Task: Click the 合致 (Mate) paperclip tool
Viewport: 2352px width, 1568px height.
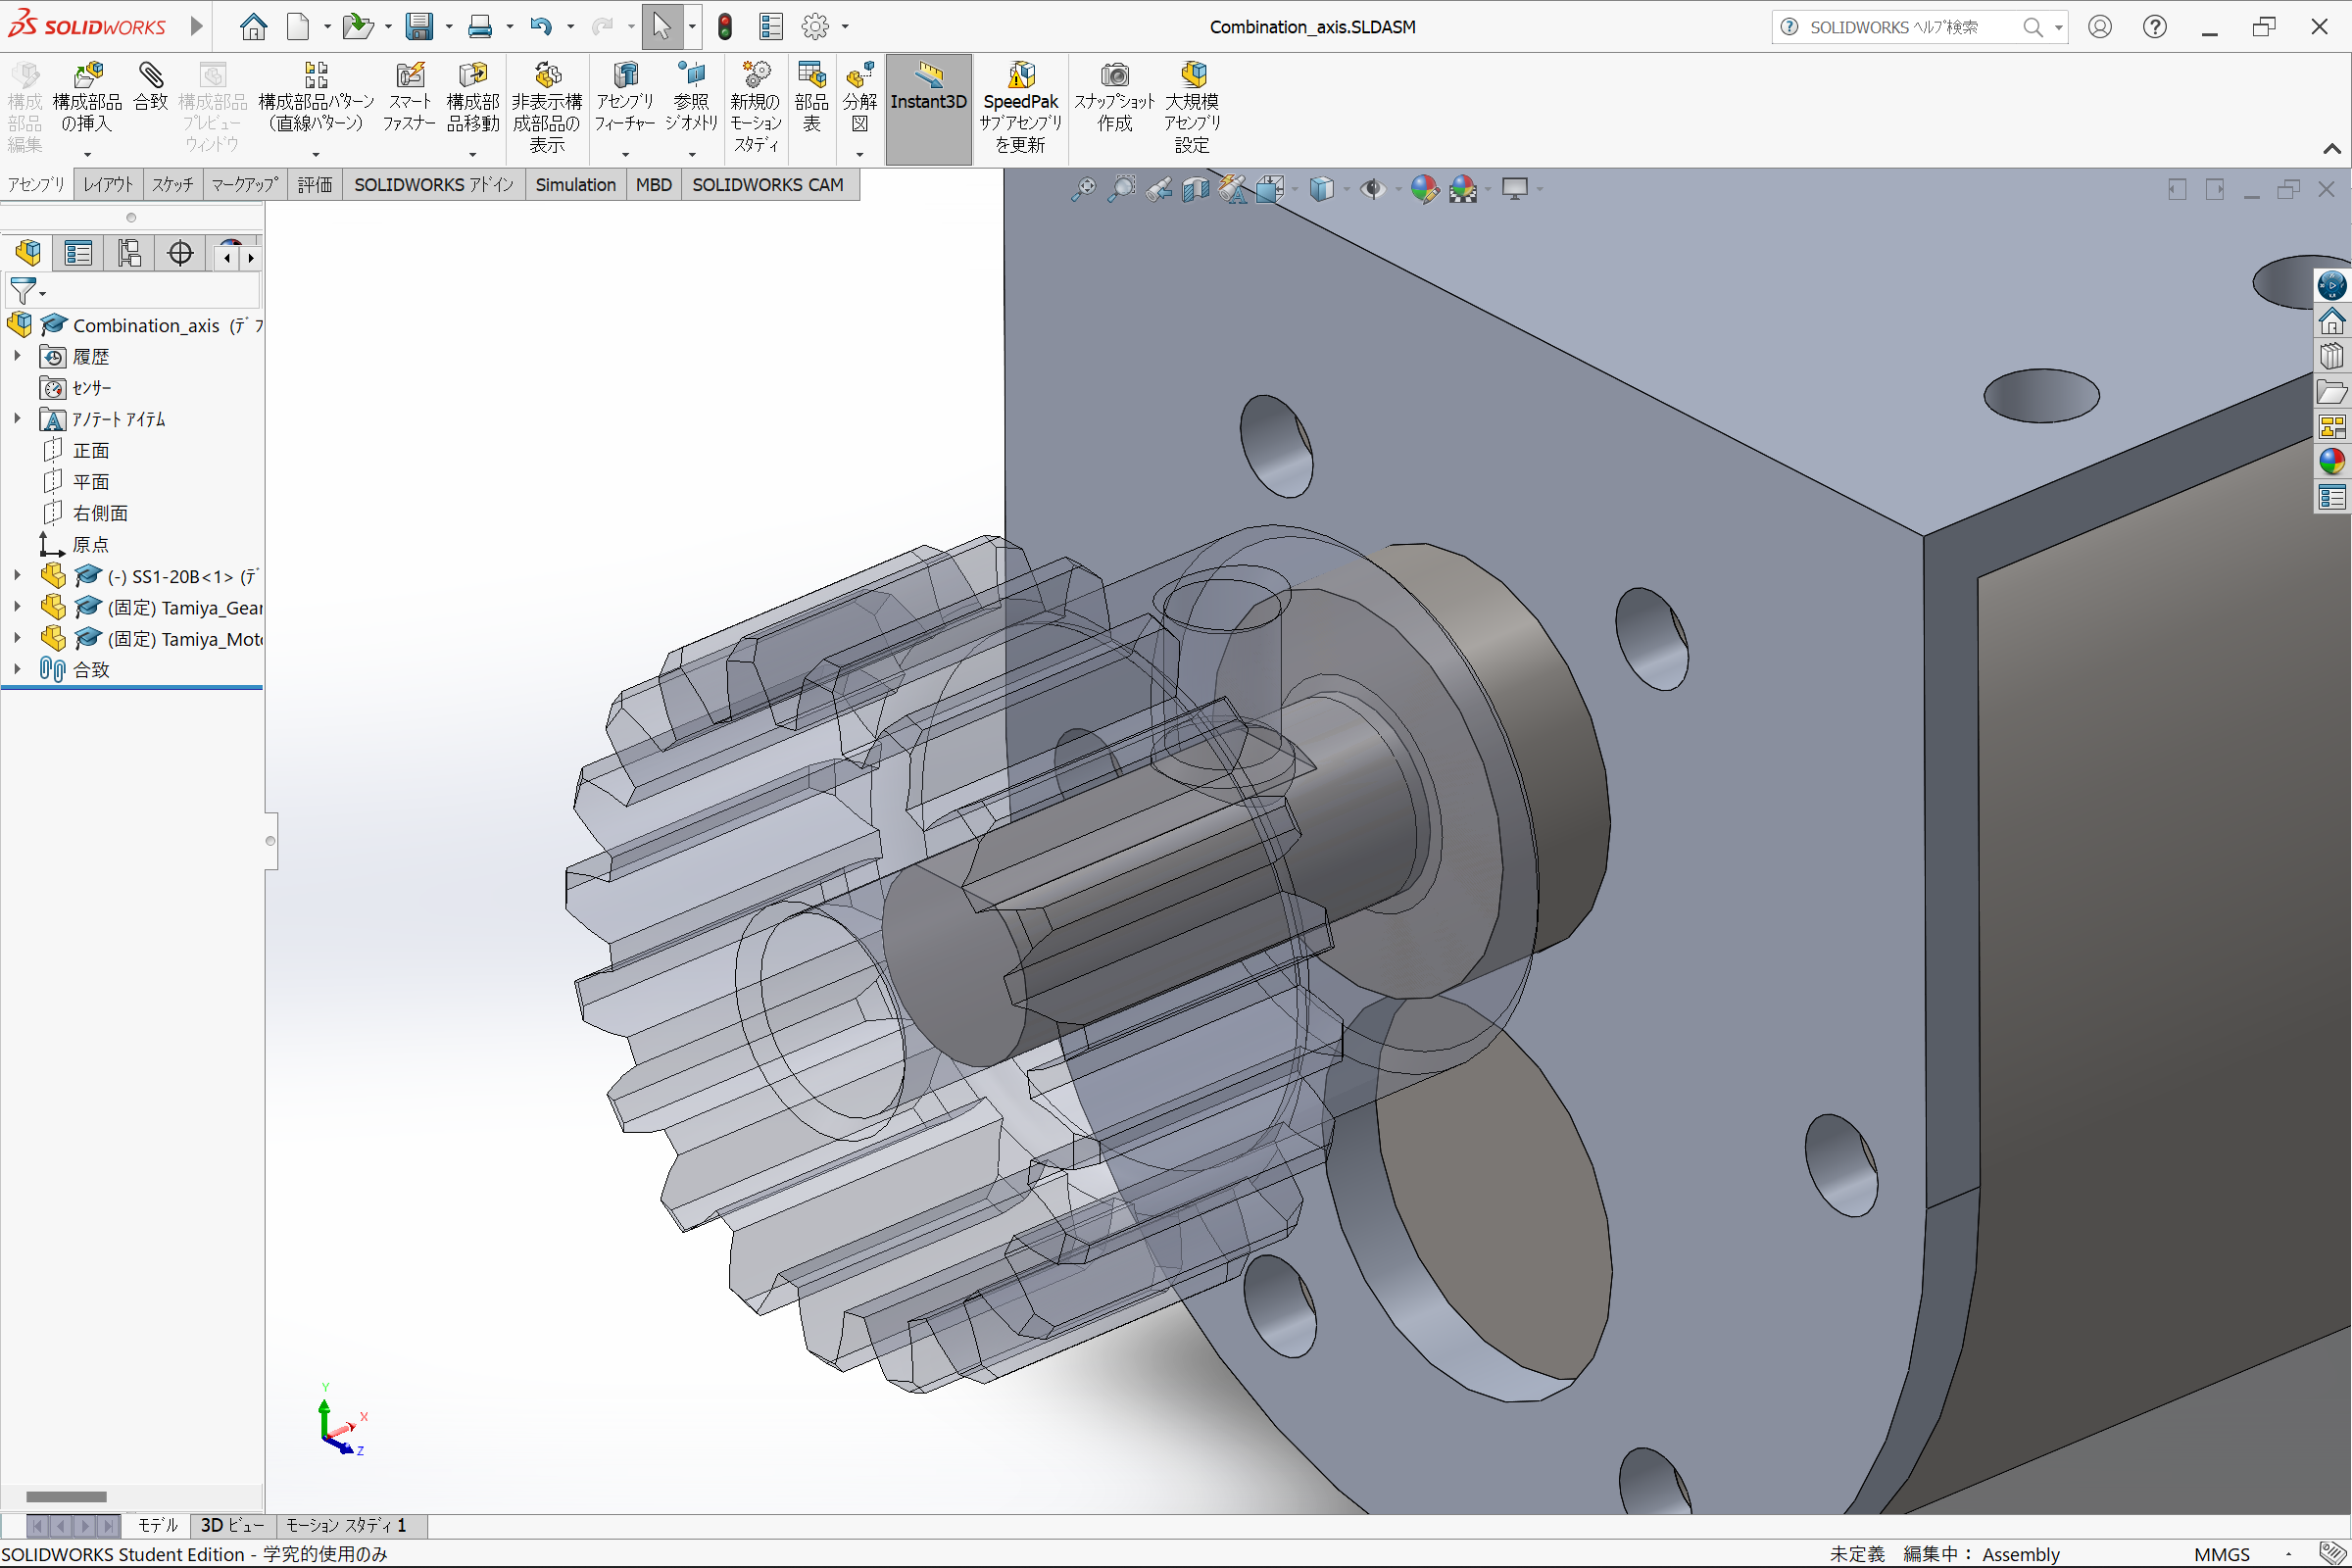Action: pos(151,88)
